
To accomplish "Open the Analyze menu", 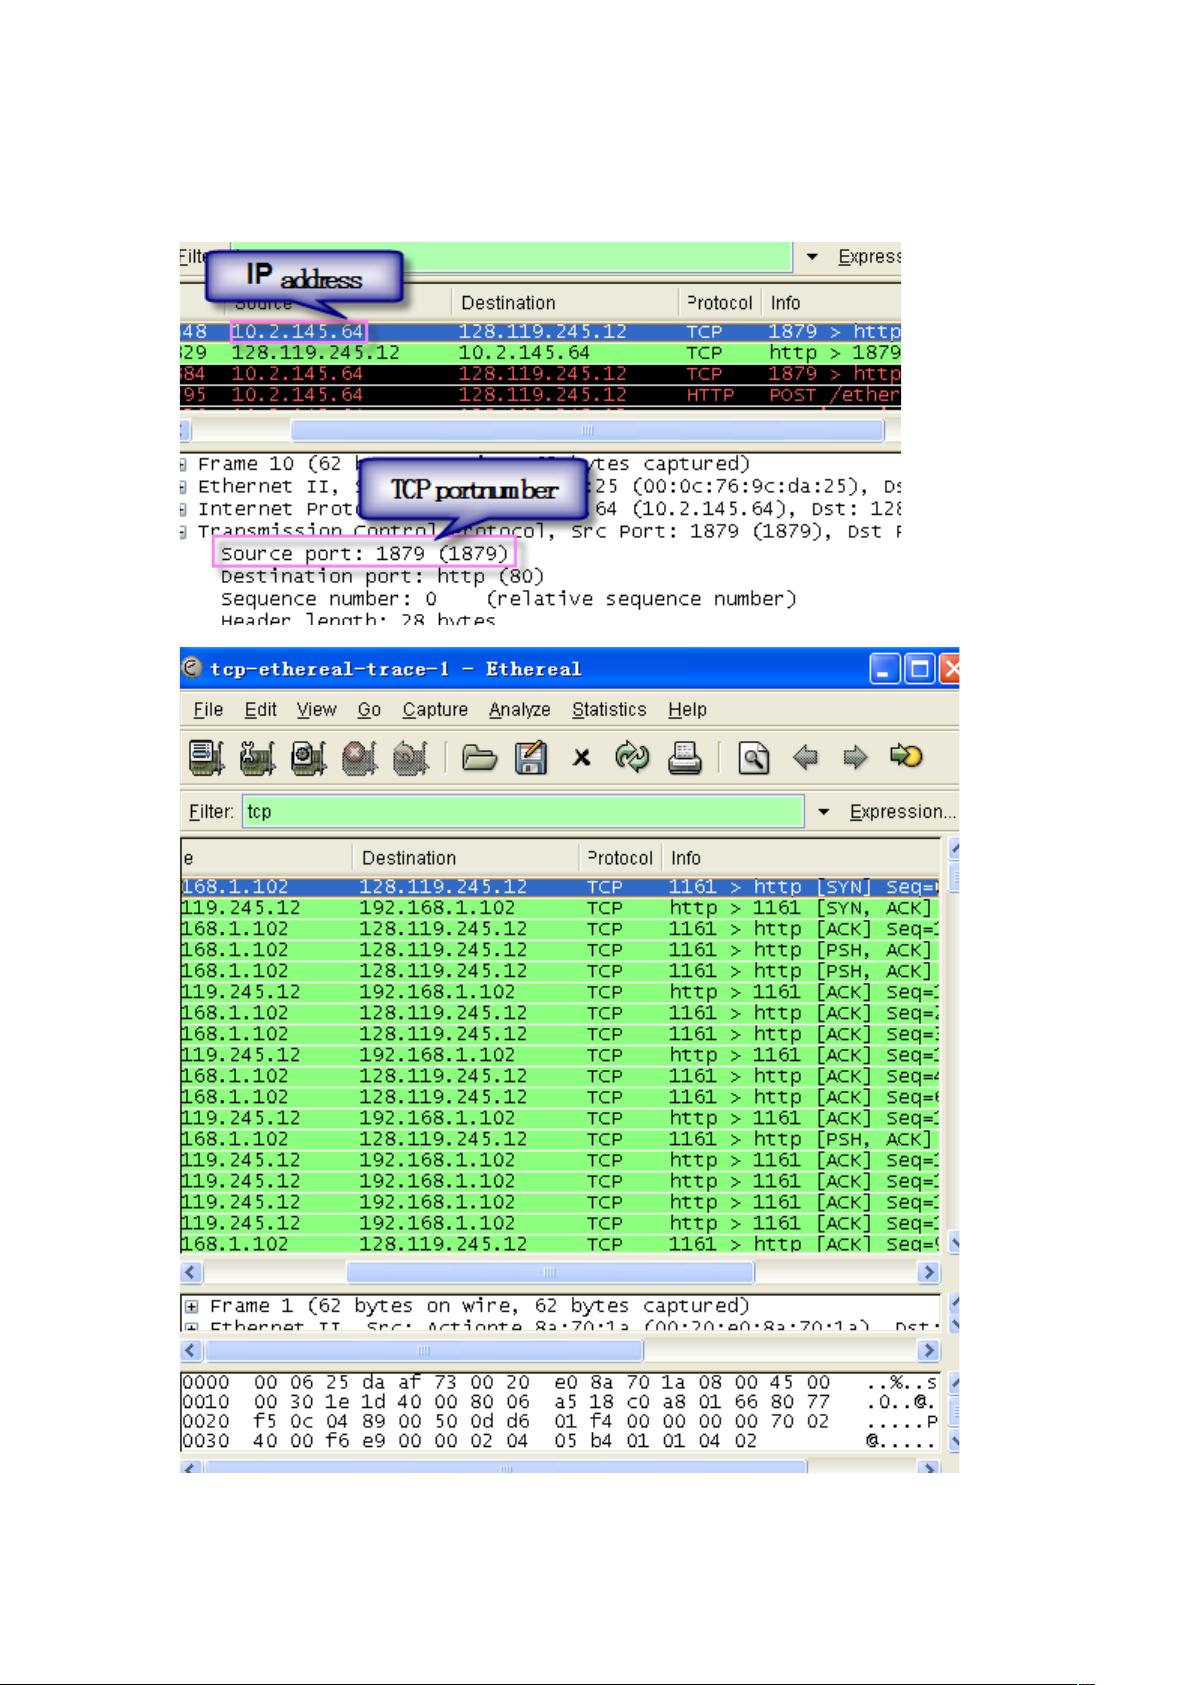I will (520, 709).
